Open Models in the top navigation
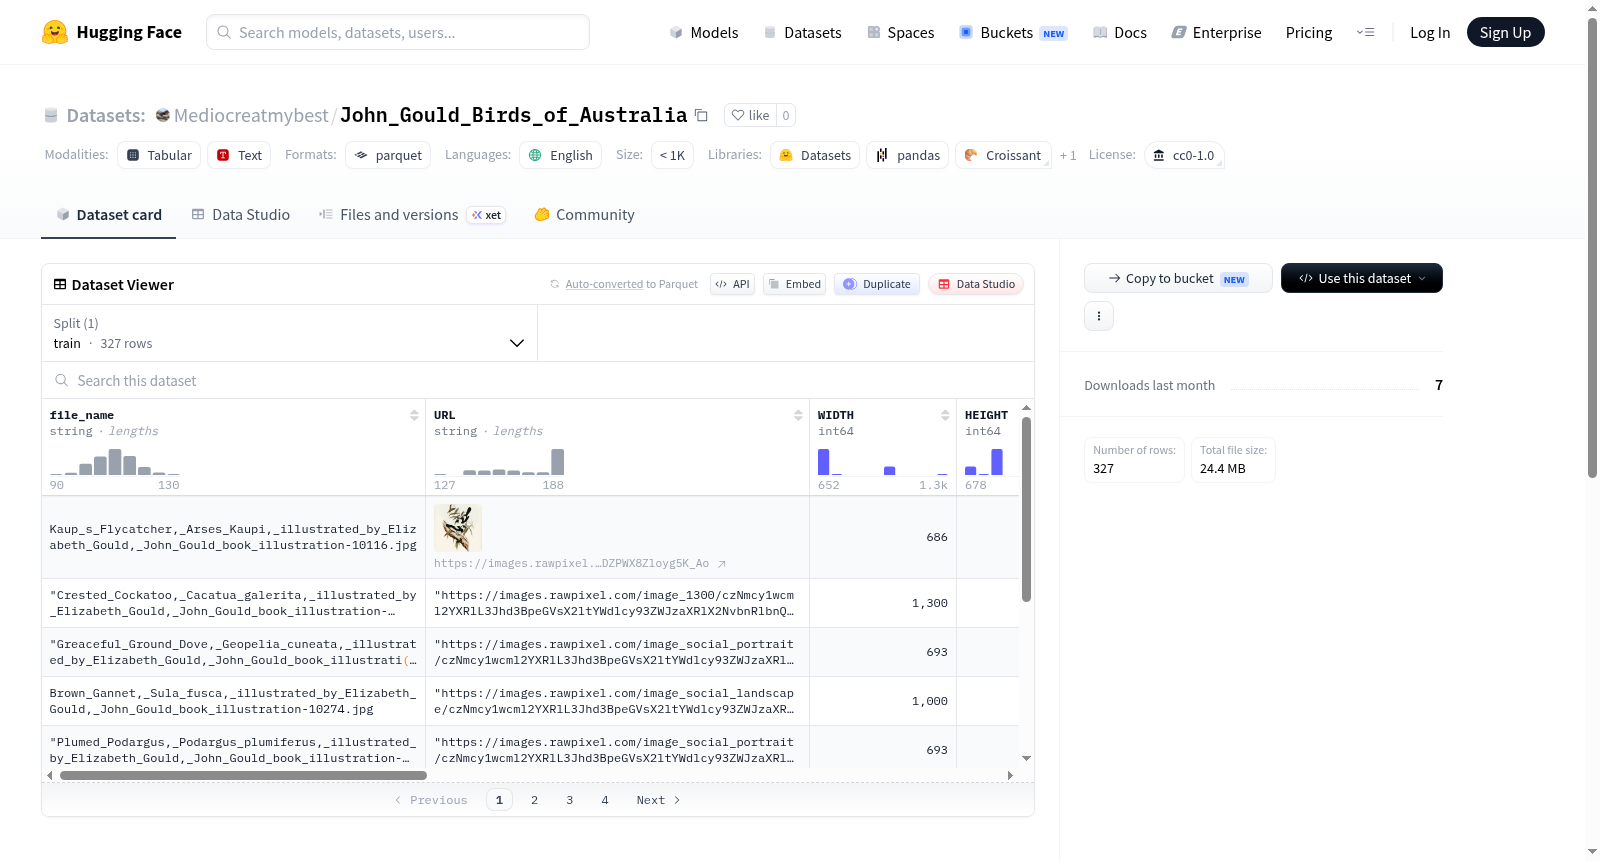The height and width of the screenshot is (861, 1600). click(x=704, y=32)
